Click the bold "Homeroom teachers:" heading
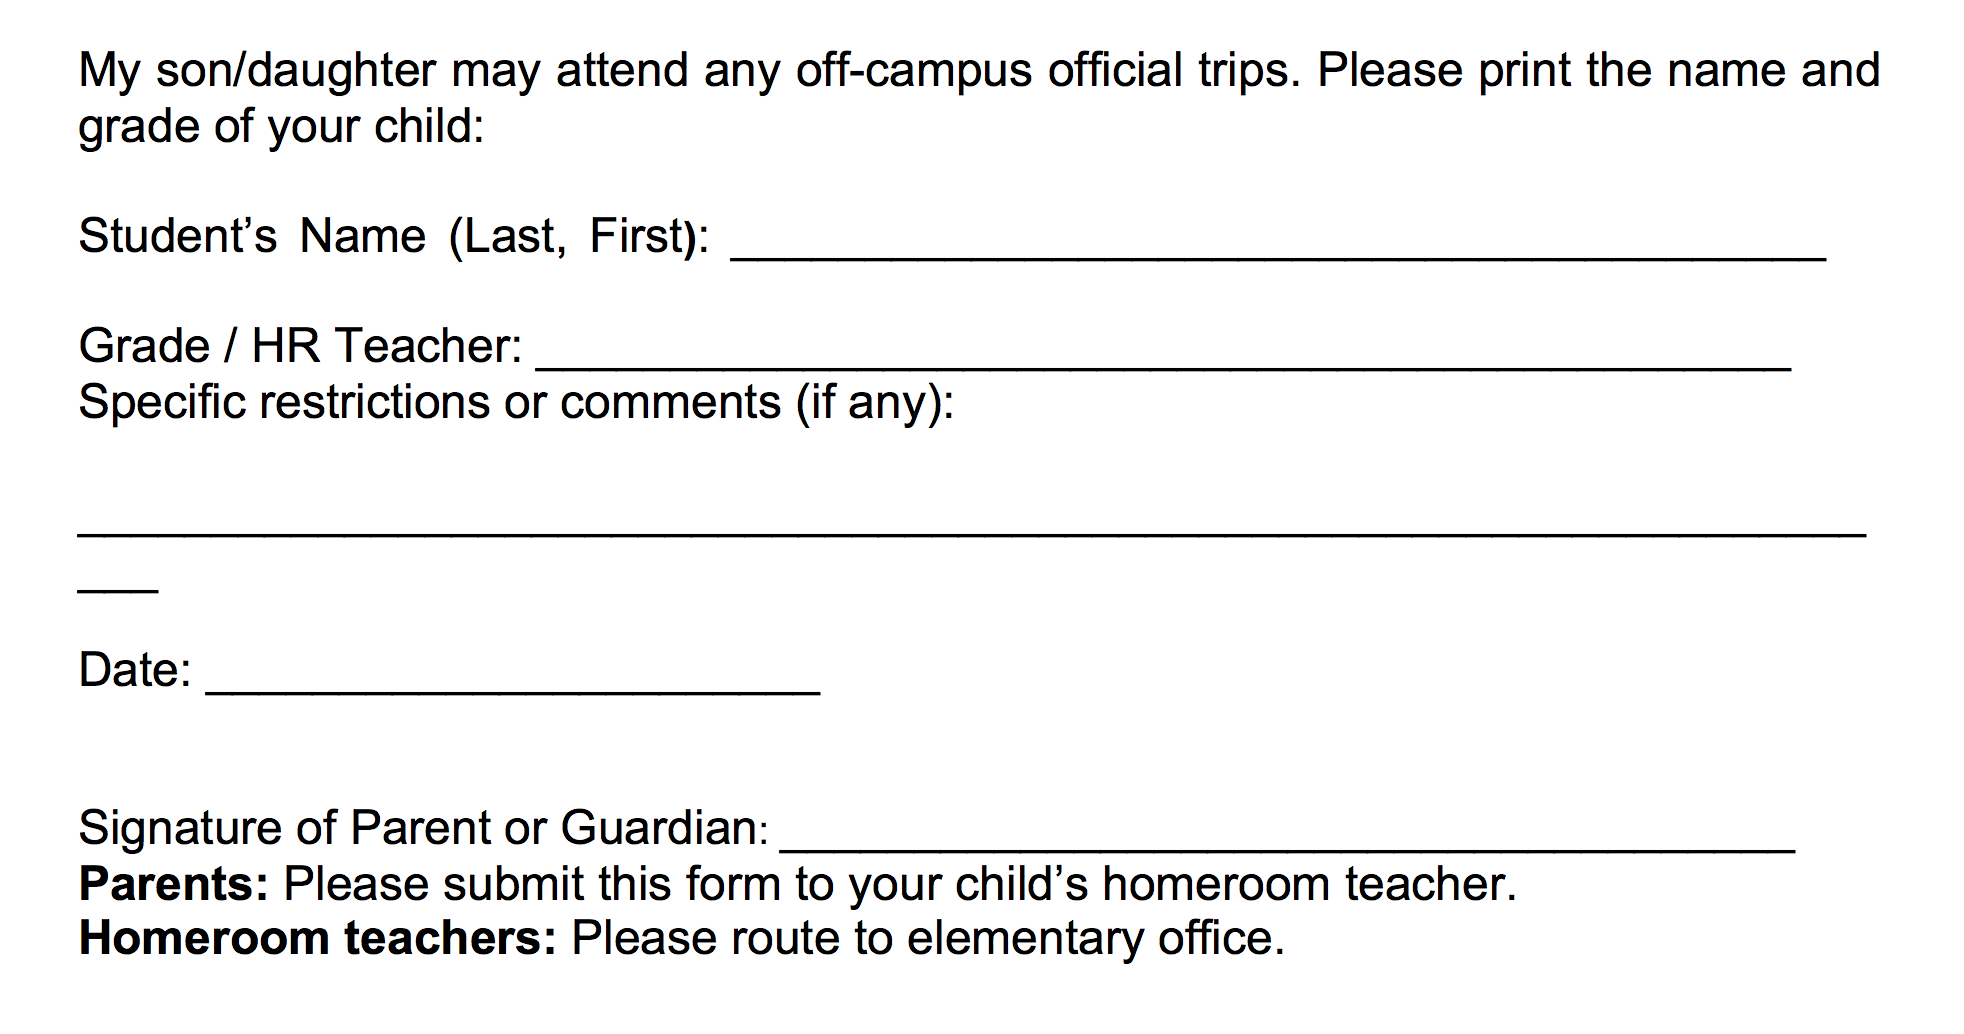1964x1034 pixels. click(x=317, y=939)
